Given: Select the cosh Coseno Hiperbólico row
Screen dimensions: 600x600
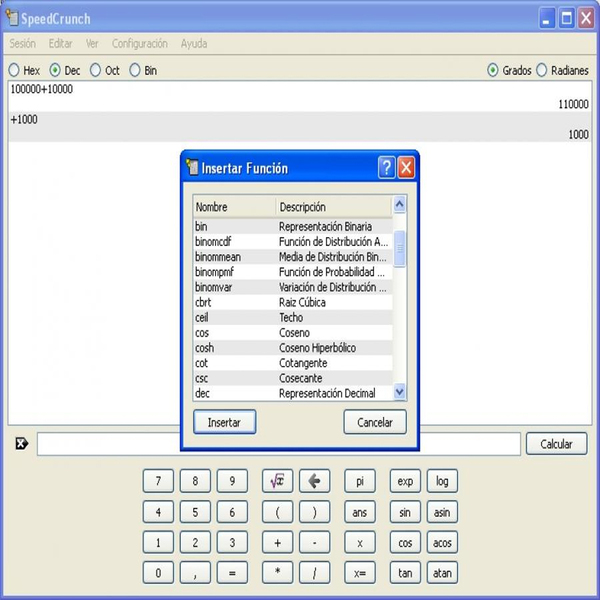Looking at the screenshot, I should [x=293, y=348].
